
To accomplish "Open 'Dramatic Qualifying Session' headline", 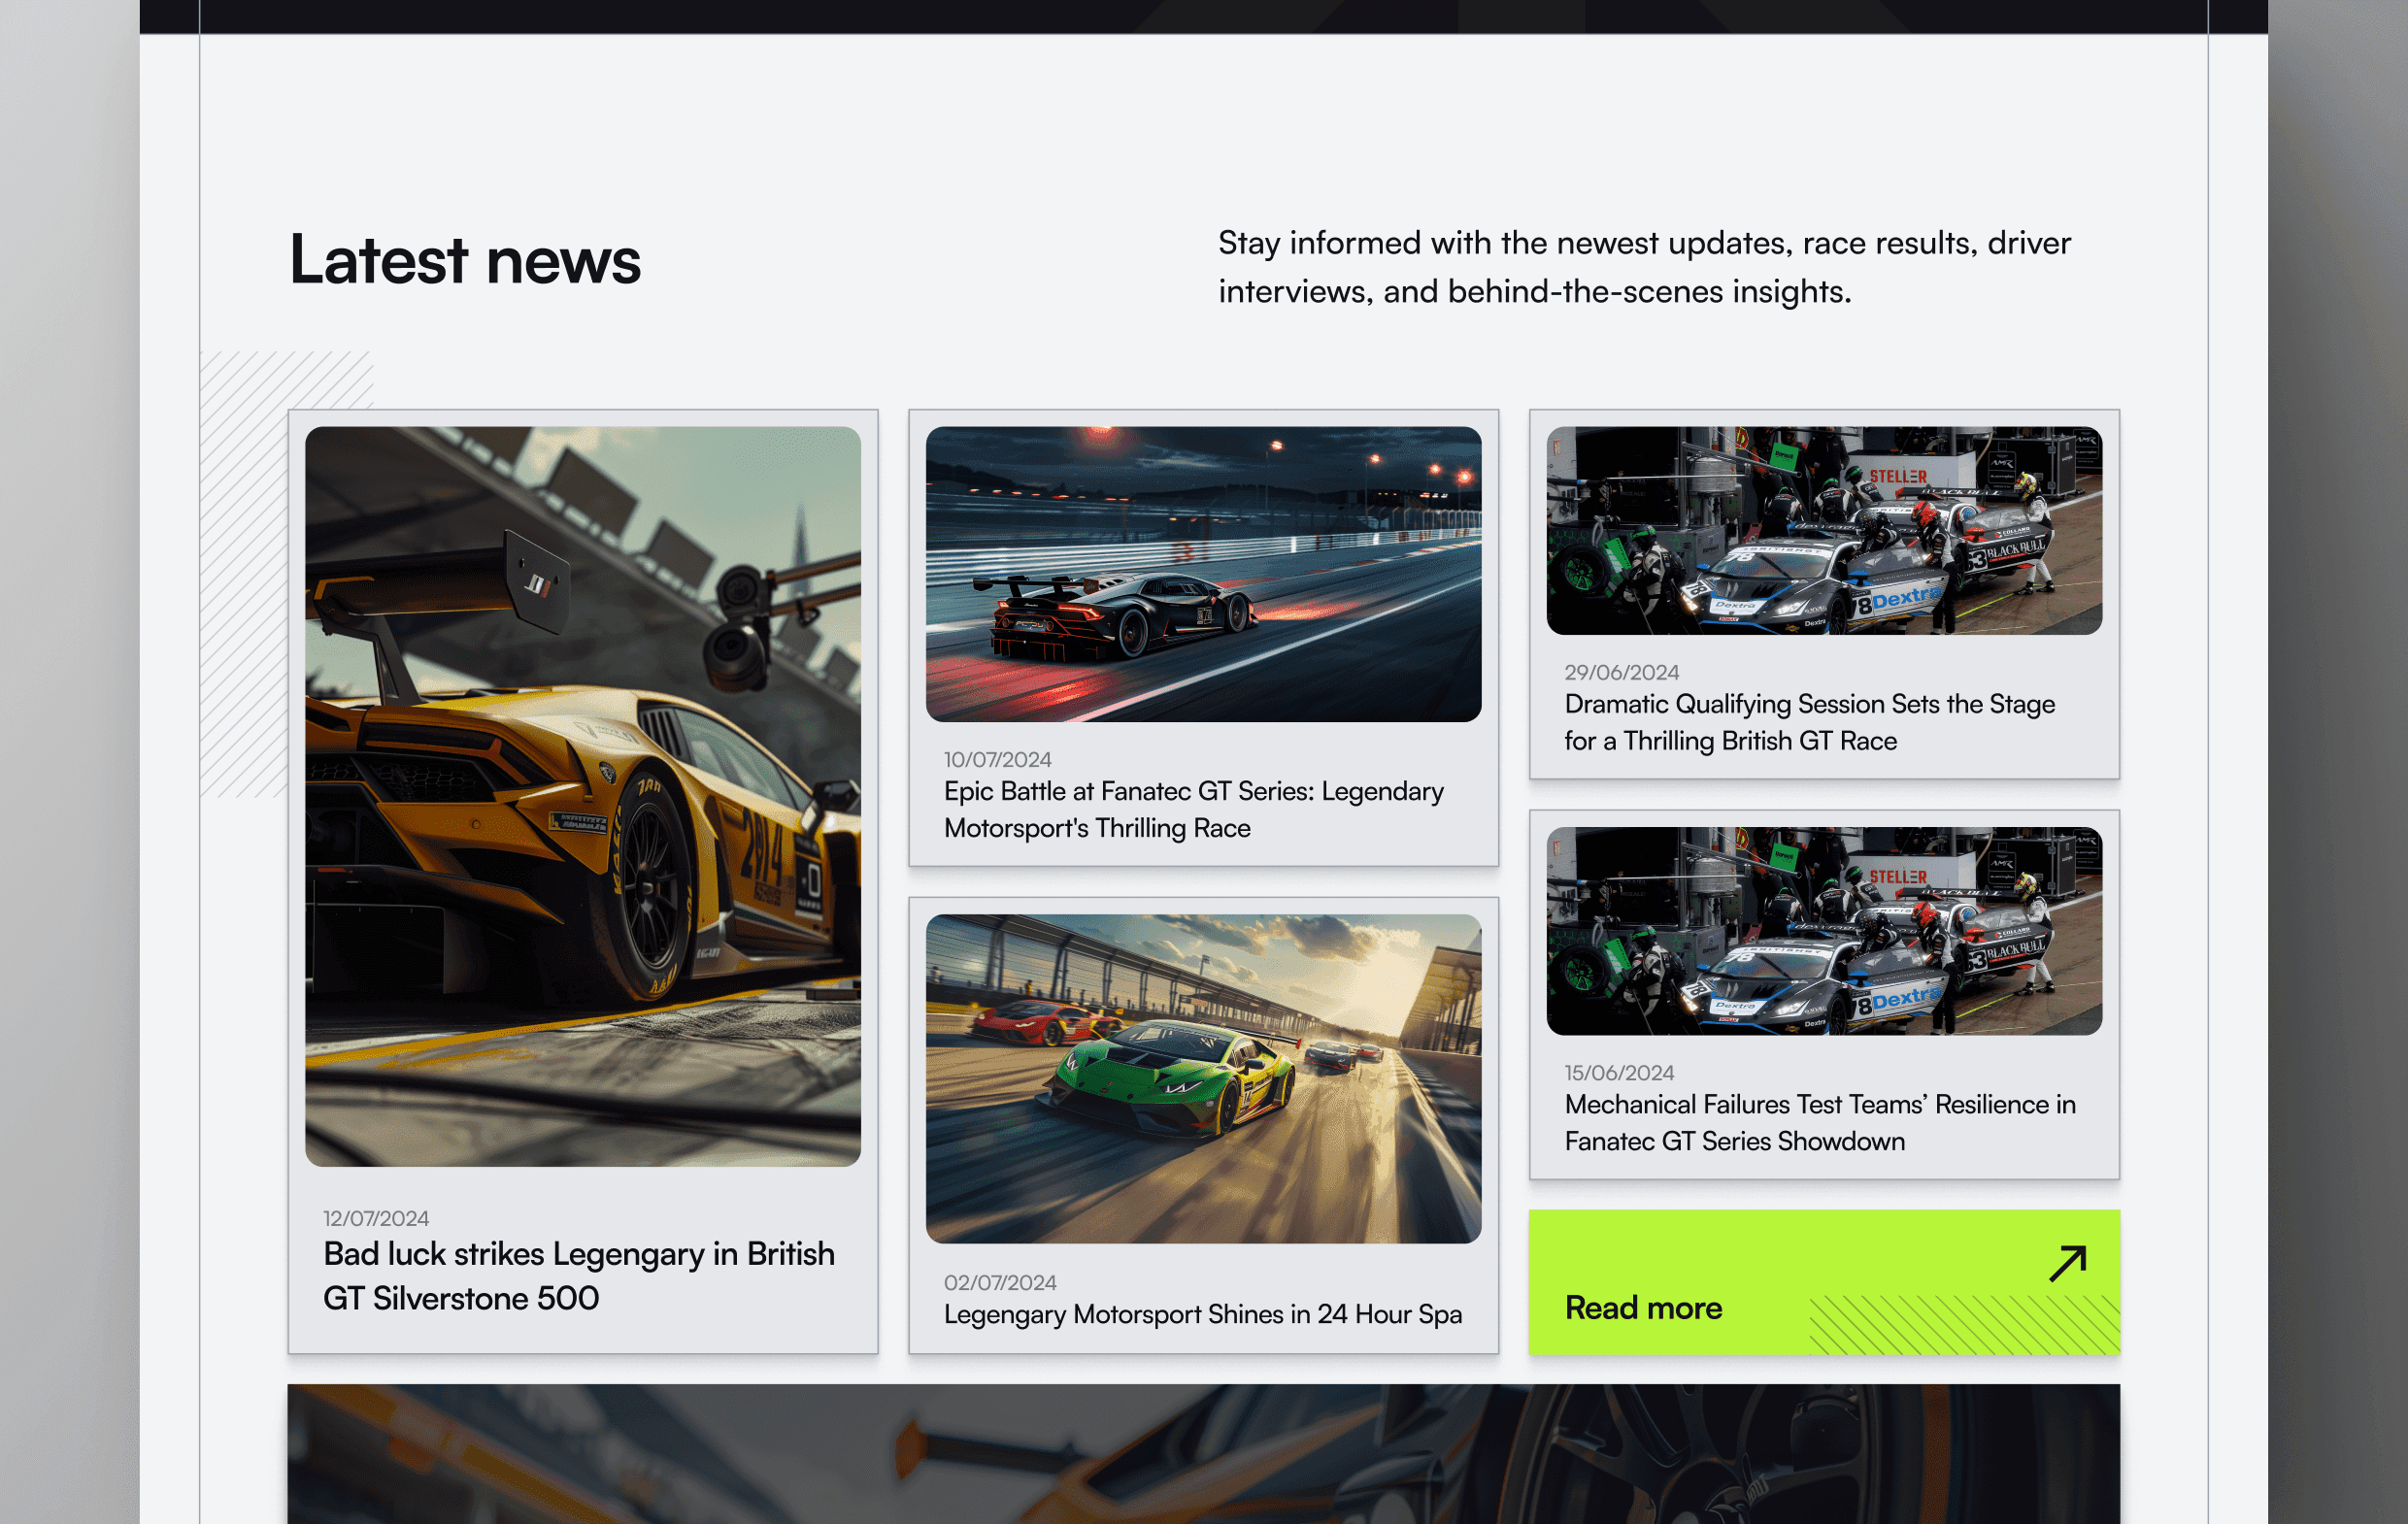I will 1809,722.
